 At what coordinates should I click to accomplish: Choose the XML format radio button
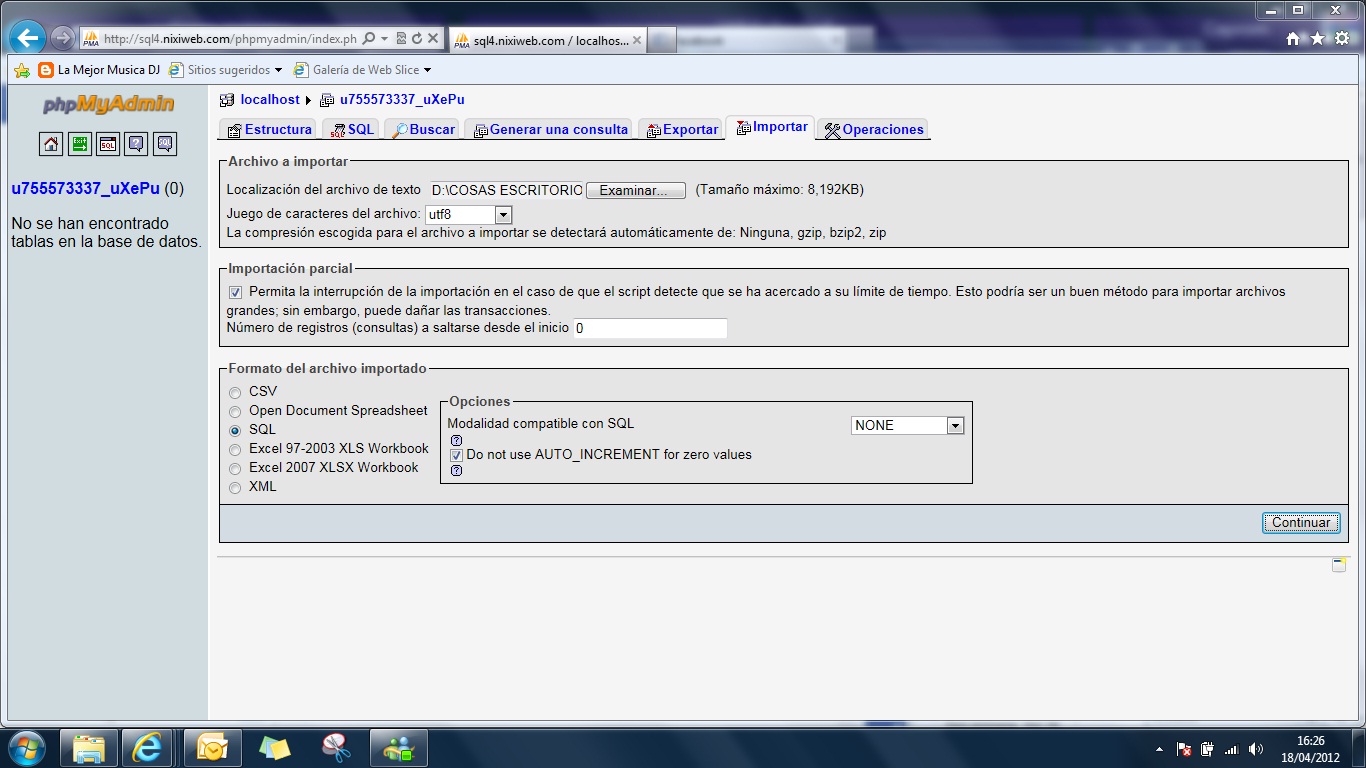point(235,488)
